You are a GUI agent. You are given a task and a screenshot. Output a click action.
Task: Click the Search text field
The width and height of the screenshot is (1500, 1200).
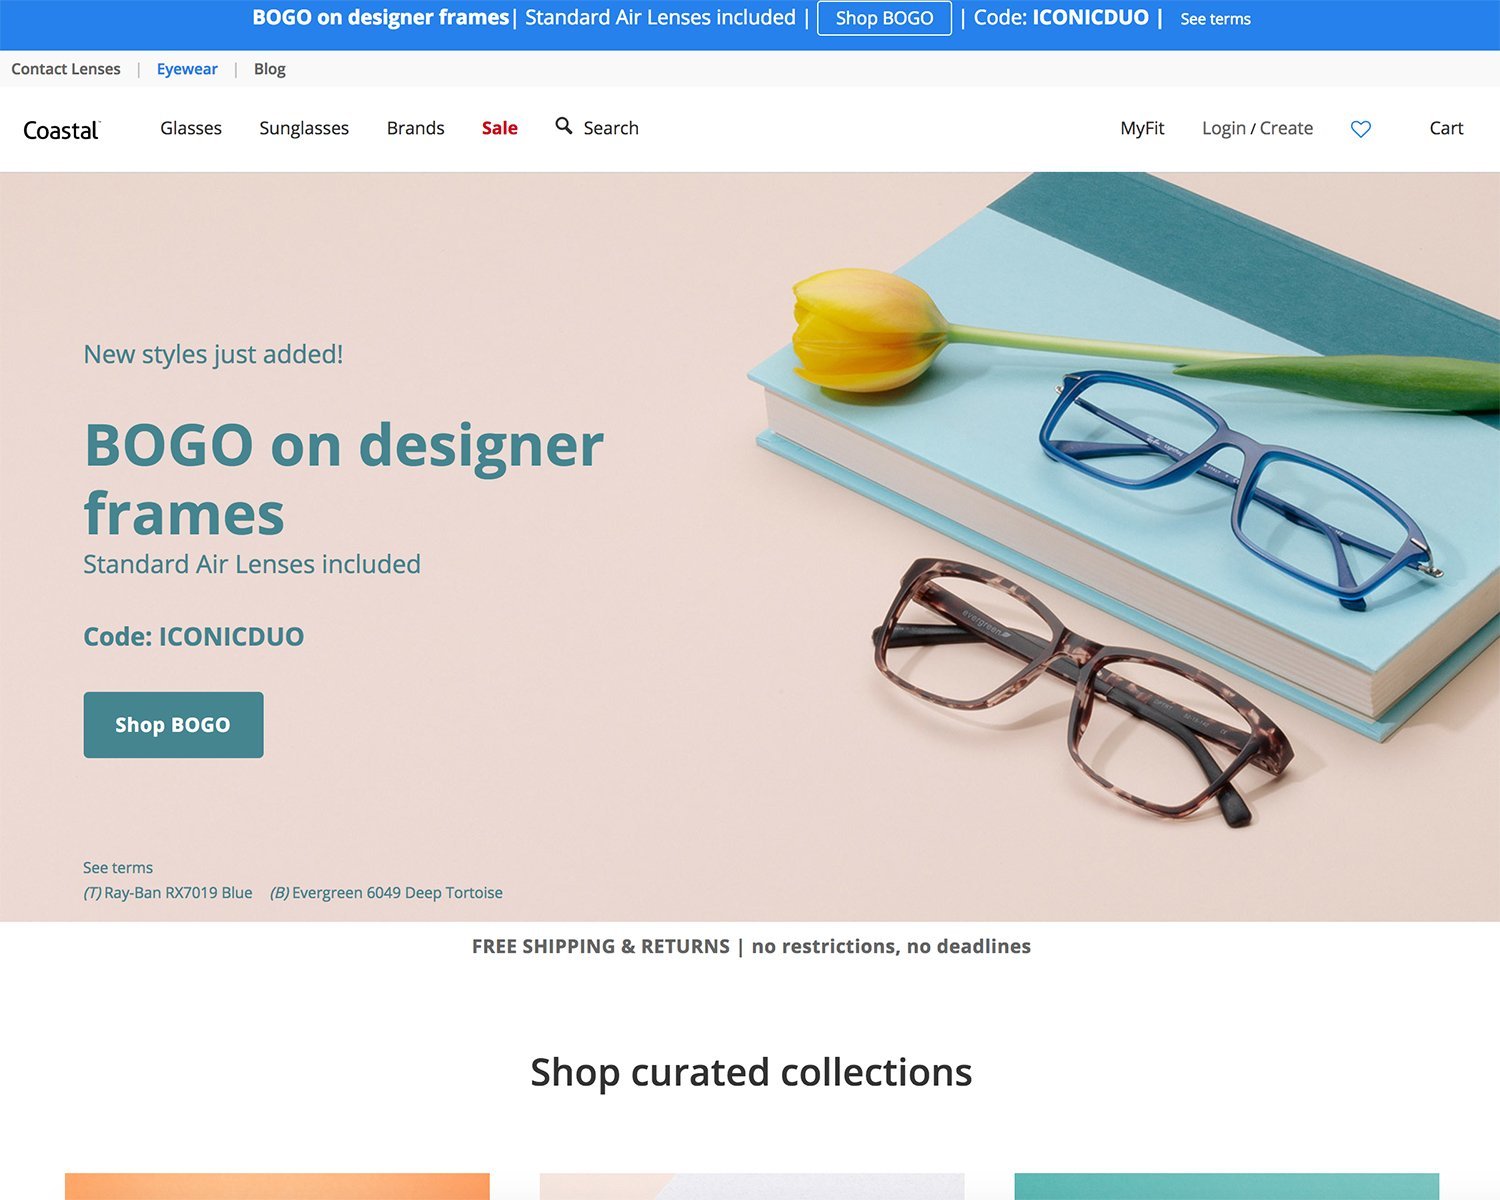click(611, 128)
